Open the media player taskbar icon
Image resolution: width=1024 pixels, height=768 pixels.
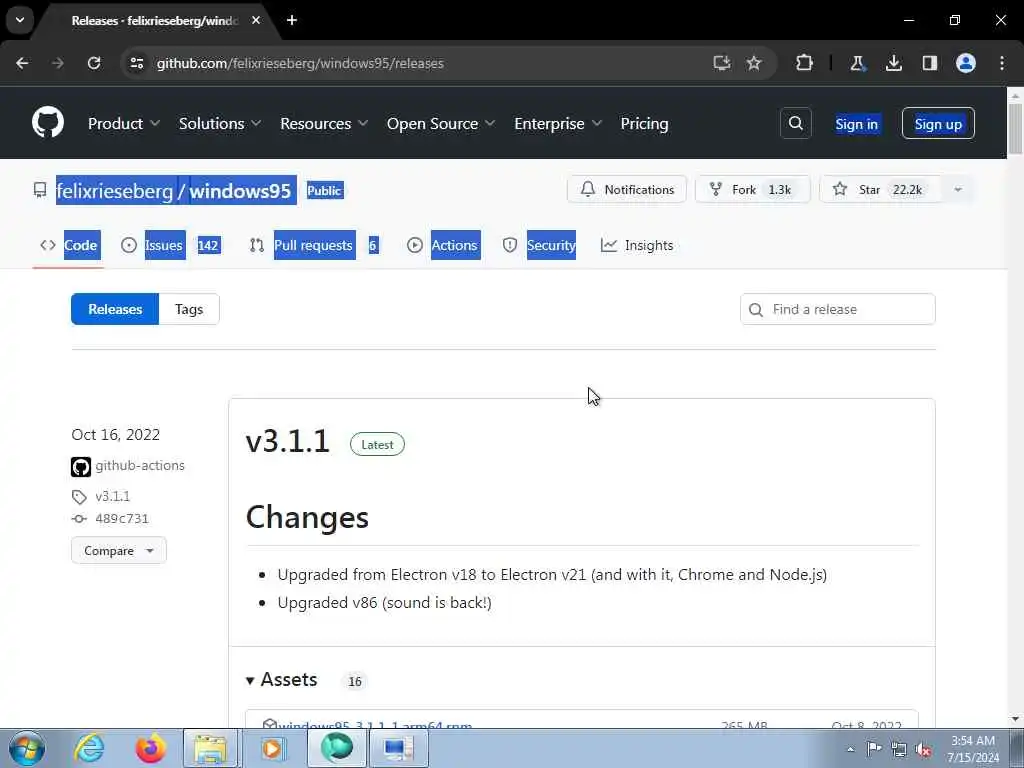[x=273, y=748]
